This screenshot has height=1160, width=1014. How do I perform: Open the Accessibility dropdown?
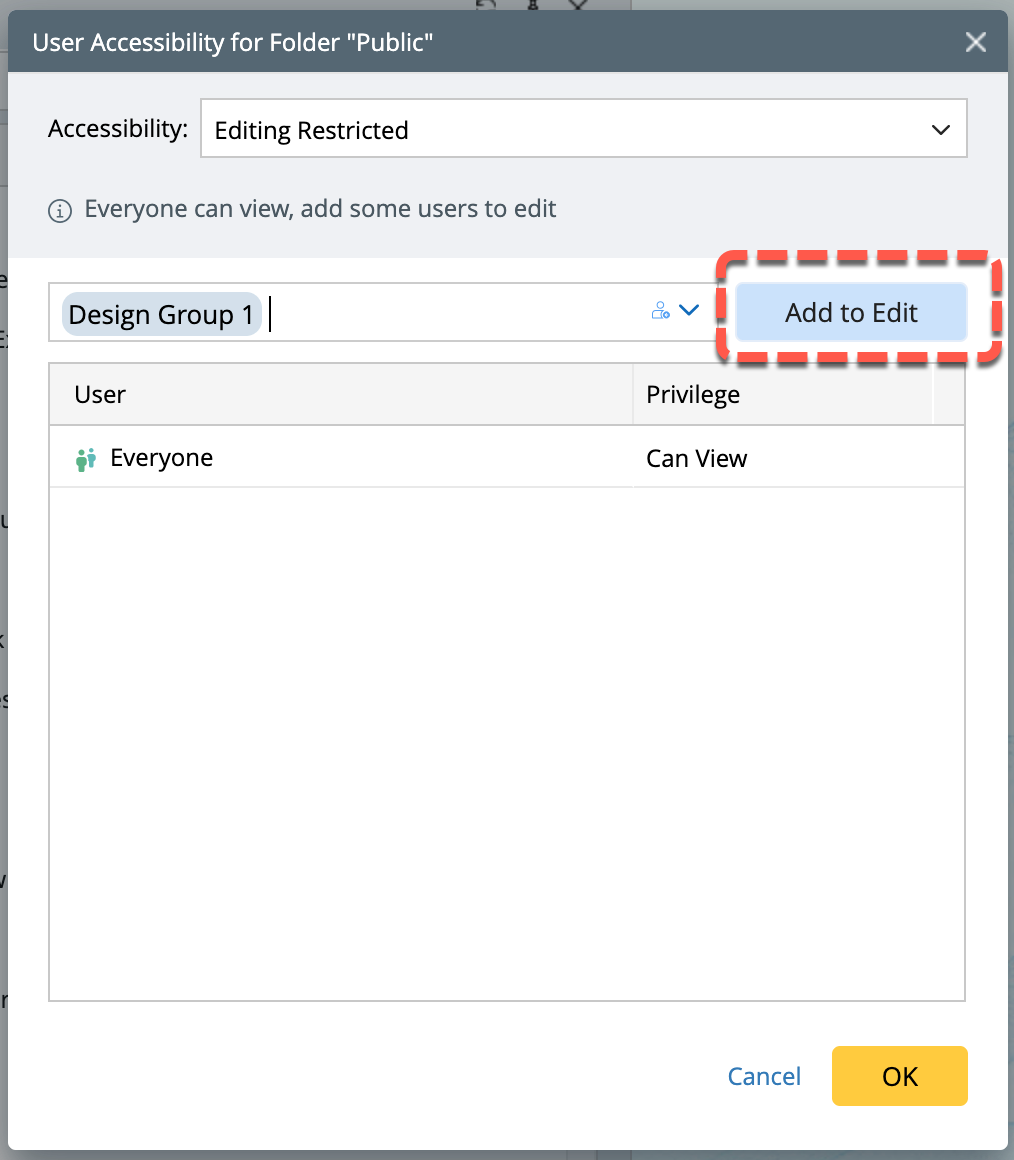point(583,129)
